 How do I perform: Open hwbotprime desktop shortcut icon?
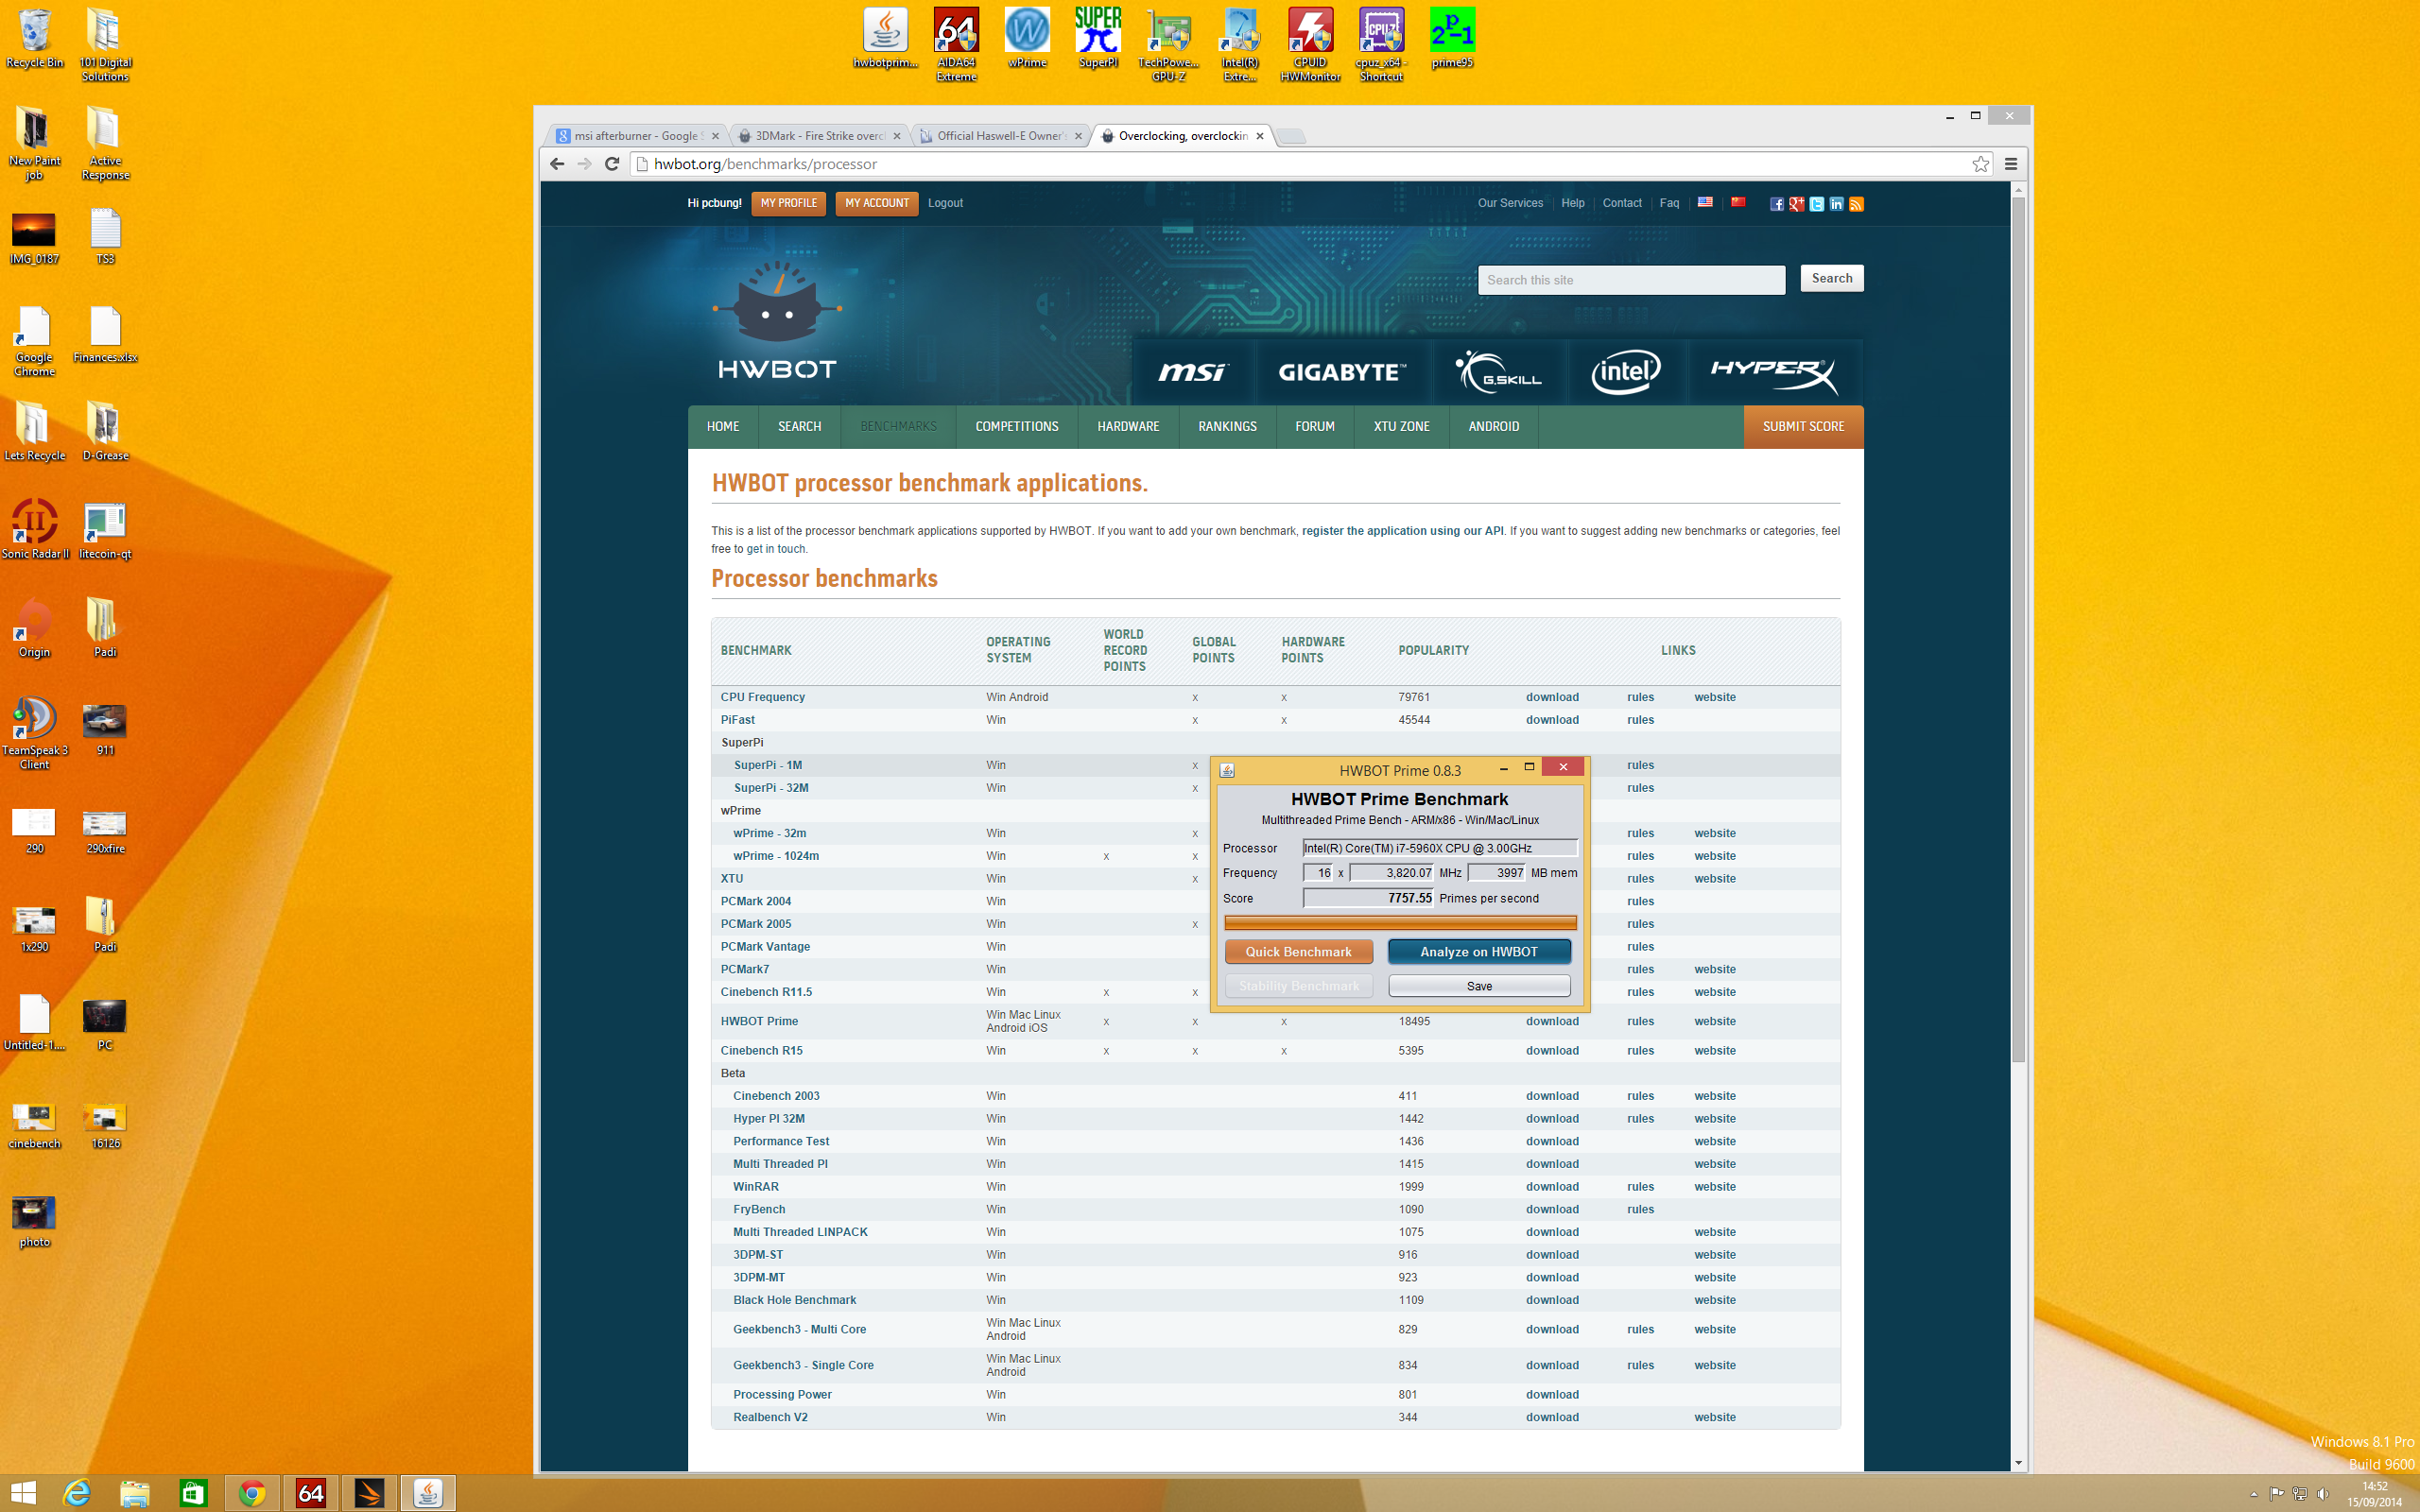(885, 38)
